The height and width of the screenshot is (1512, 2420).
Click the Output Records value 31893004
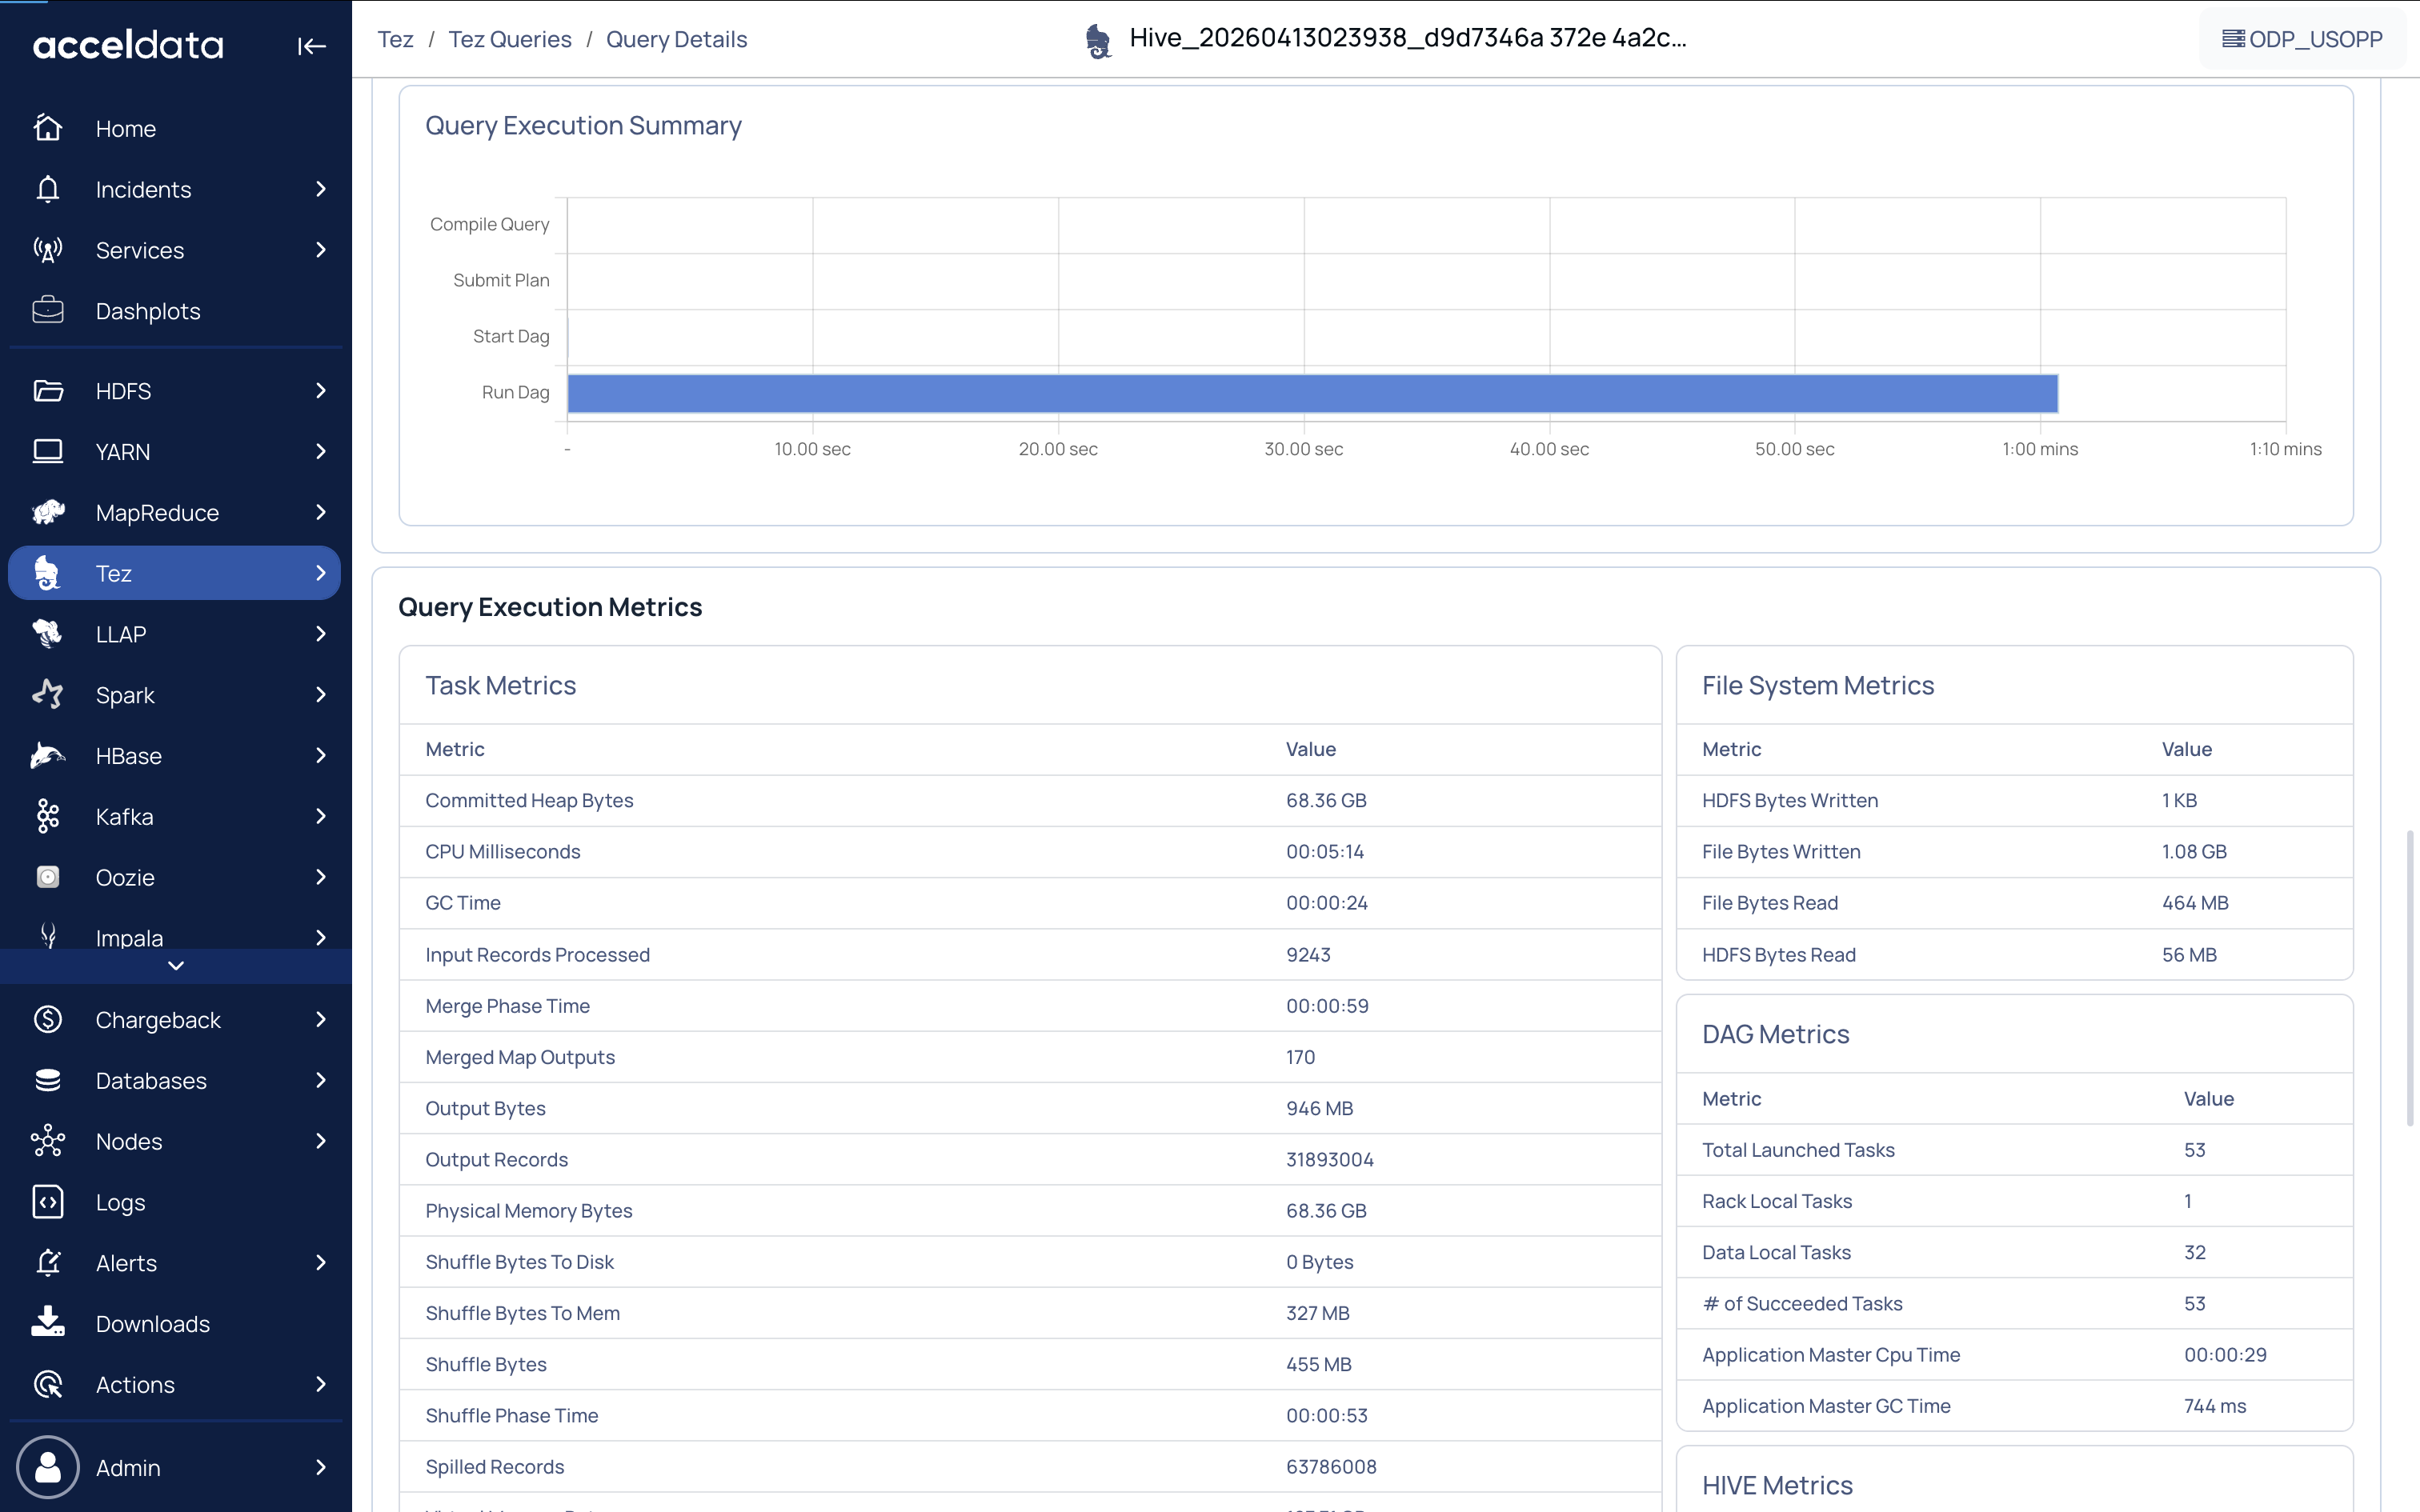pyautogui.click(x=1330, y=1159)
